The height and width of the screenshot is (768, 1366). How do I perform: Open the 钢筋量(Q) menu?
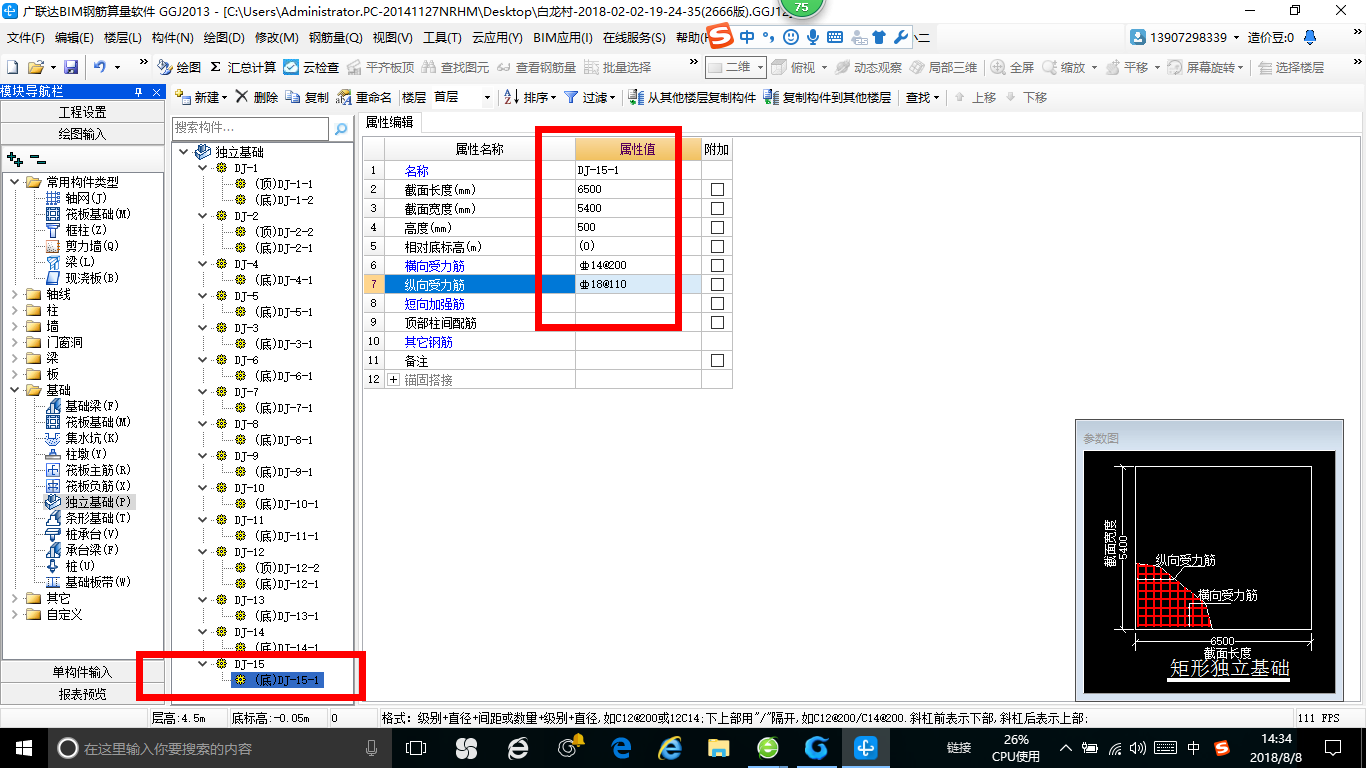(x=335, y=38)
